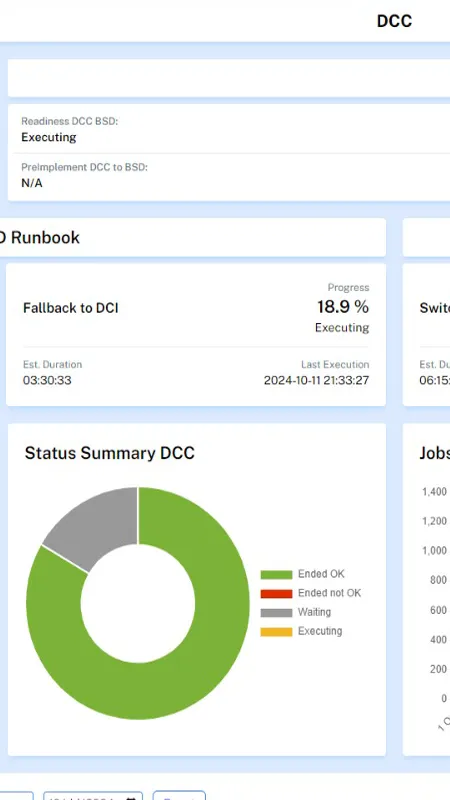Viewport: 450px width, 800px height.
Task: Click the green Ended OK legend swatch
Action: pyautogui.click(x=276, y=574)
